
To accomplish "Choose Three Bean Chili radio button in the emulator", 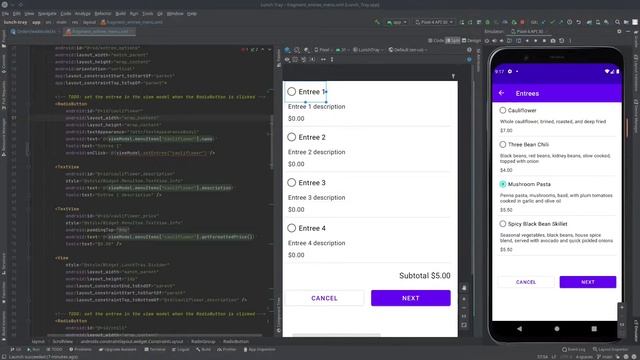I will click(502, 144).
